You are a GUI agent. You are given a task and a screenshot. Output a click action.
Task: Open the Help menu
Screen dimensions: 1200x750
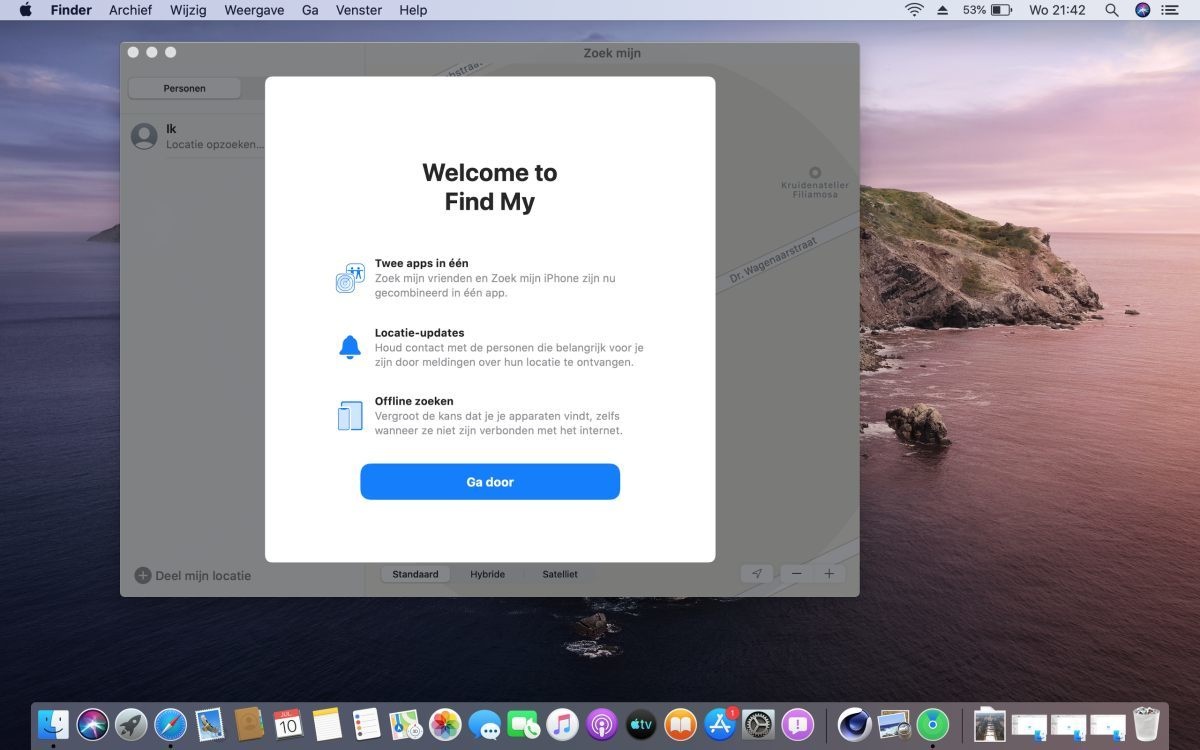click(413, 10)
